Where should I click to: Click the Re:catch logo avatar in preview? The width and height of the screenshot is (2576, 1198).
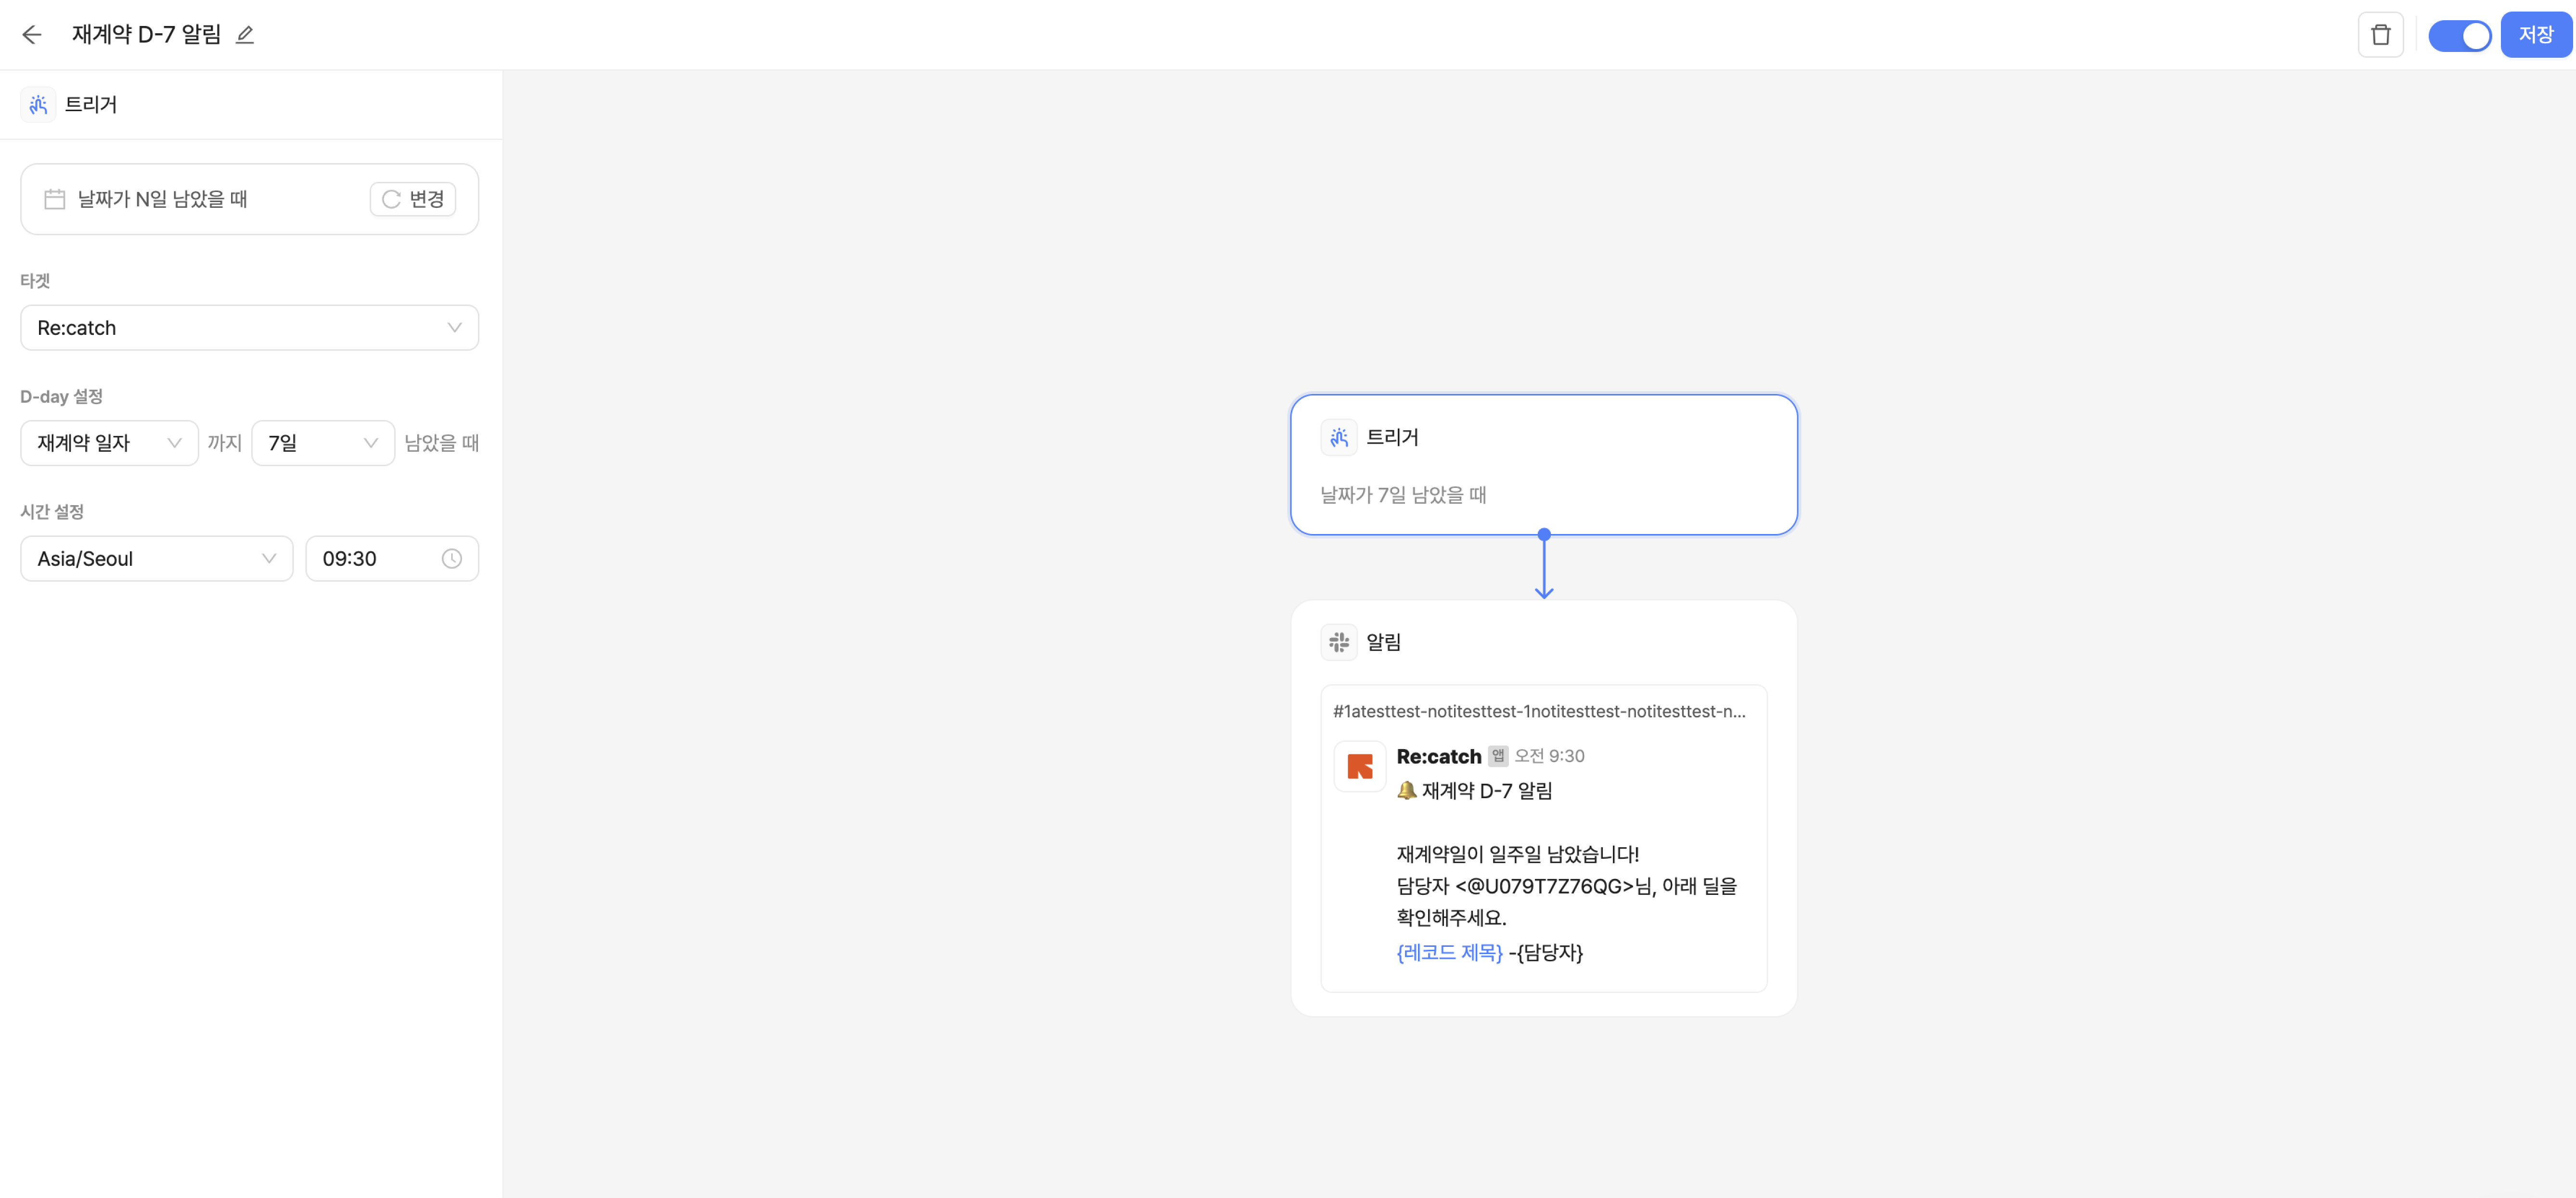(x=1360, y=767)
